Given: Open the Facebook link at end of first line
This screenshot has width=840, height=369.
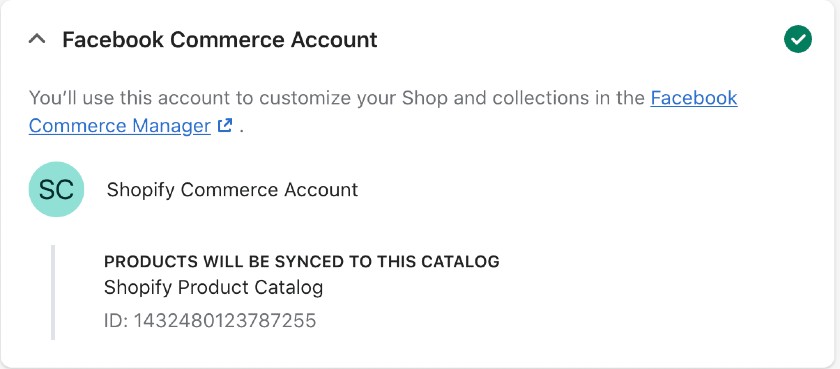Looking at the screenshot, I should (694, 98).
